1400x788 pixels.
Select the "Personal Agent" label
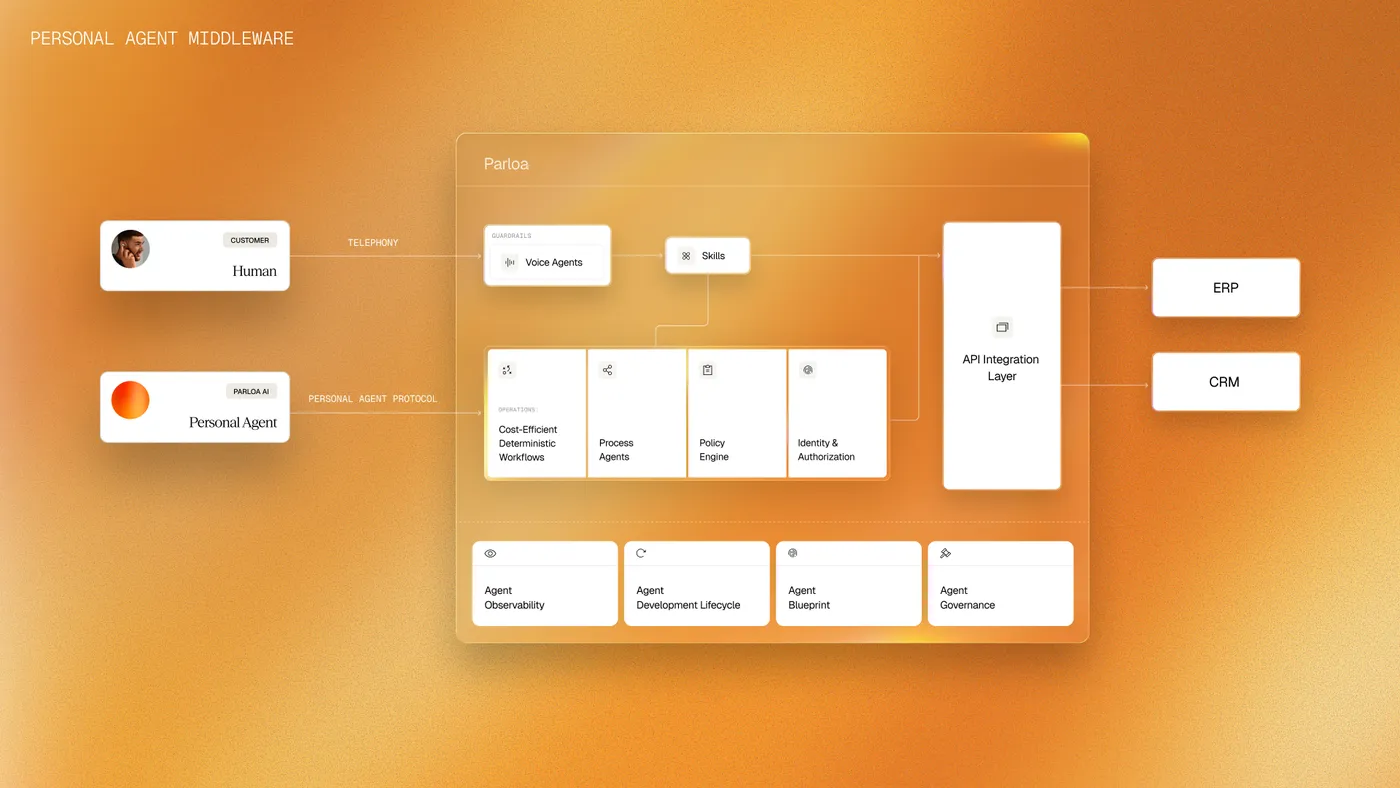click(233, 422)
